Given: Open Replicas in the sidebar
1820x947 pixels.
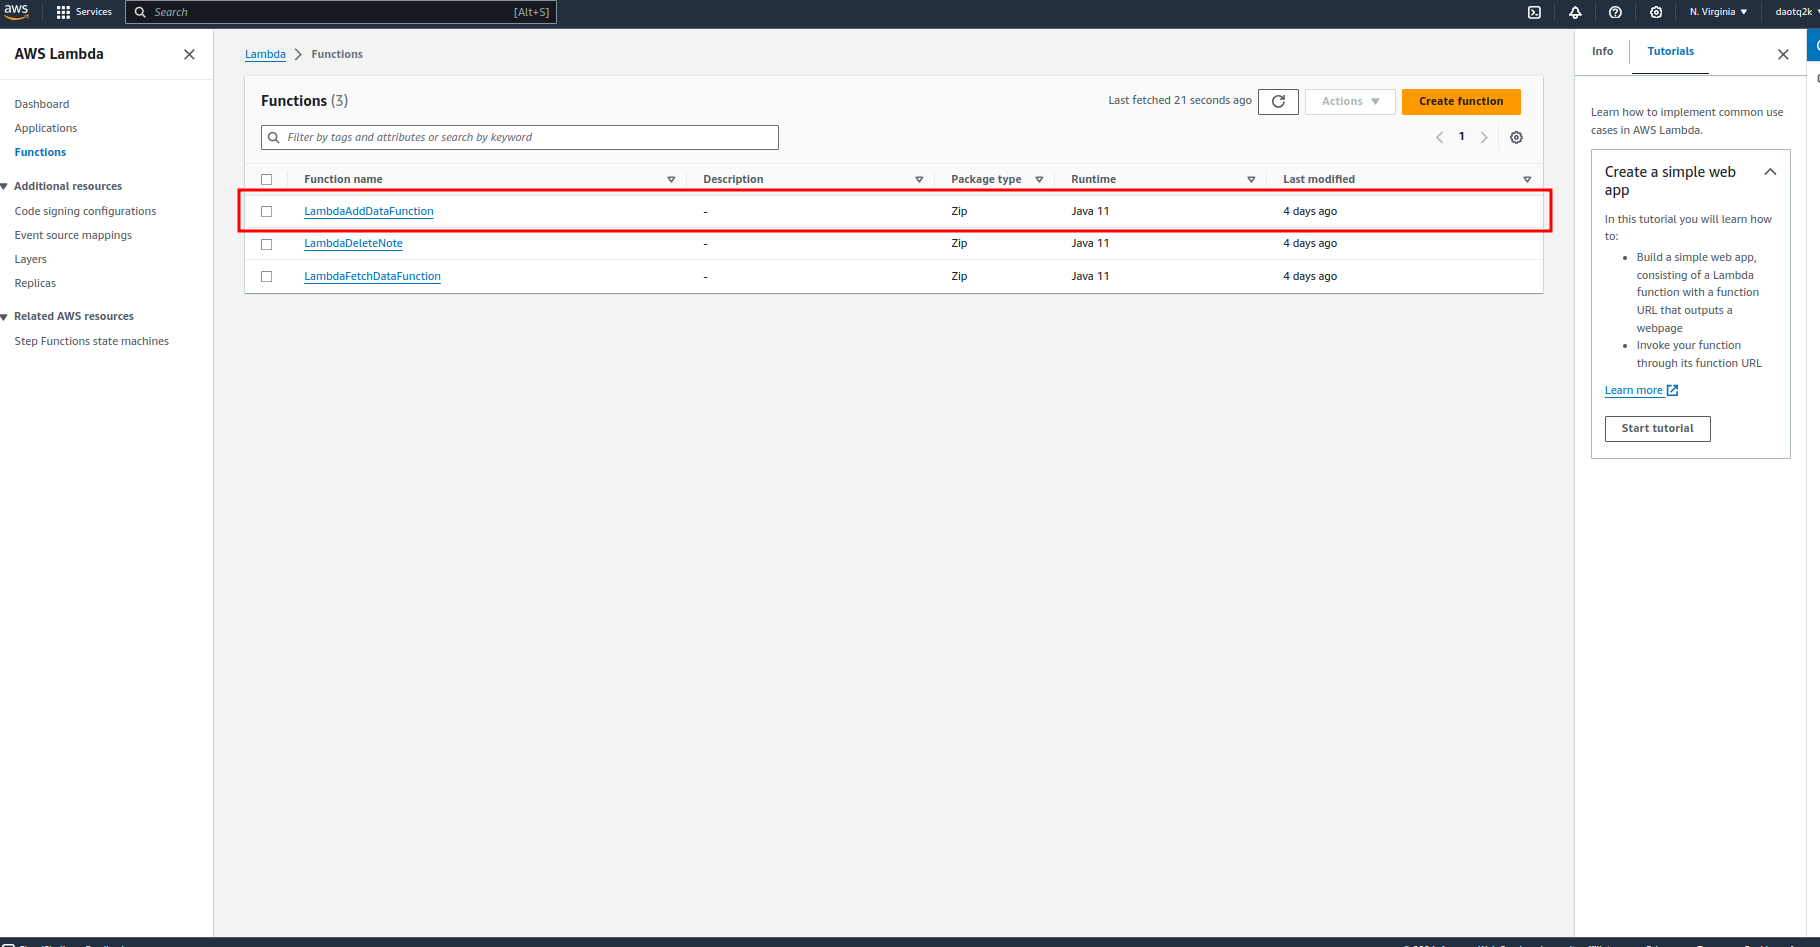Looking at the screenshot, I should click(35, 283).
